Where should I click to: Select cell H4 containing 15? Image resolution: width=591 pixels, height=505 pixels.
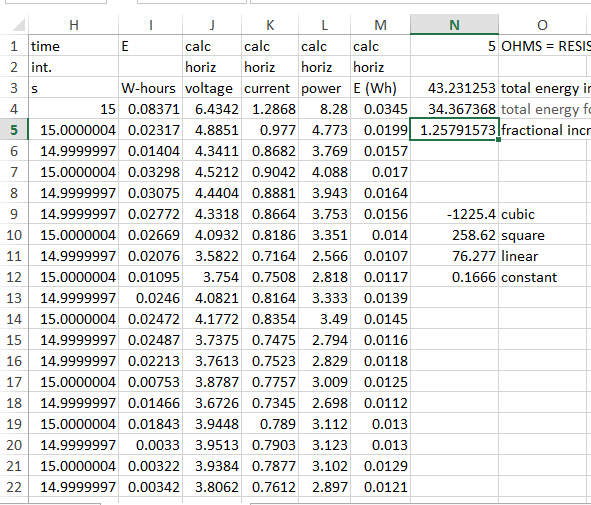(x=73, y=109)
